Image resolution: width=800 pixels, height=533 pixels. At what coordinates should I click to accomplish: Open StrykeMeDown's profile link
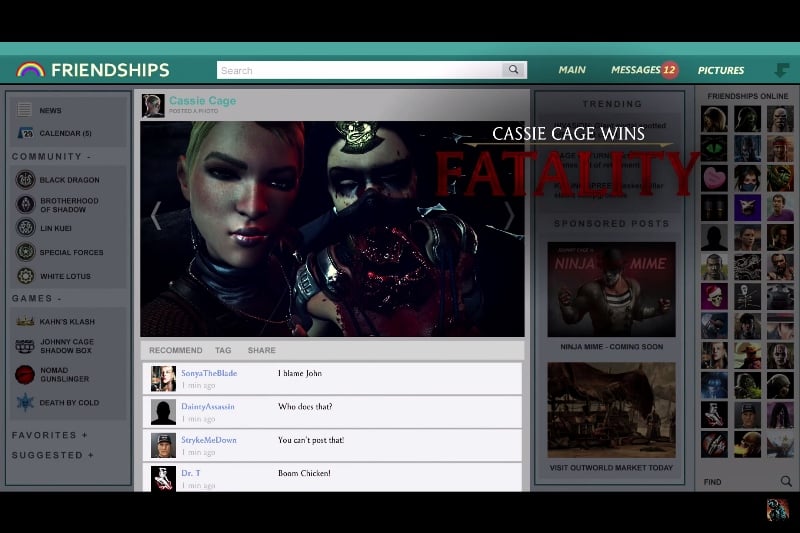[x=209, y=440]
